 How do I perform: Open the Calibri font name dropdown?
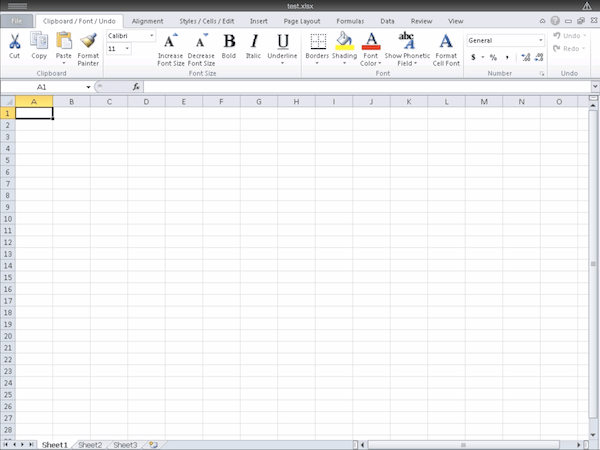[x=152, y=36]
